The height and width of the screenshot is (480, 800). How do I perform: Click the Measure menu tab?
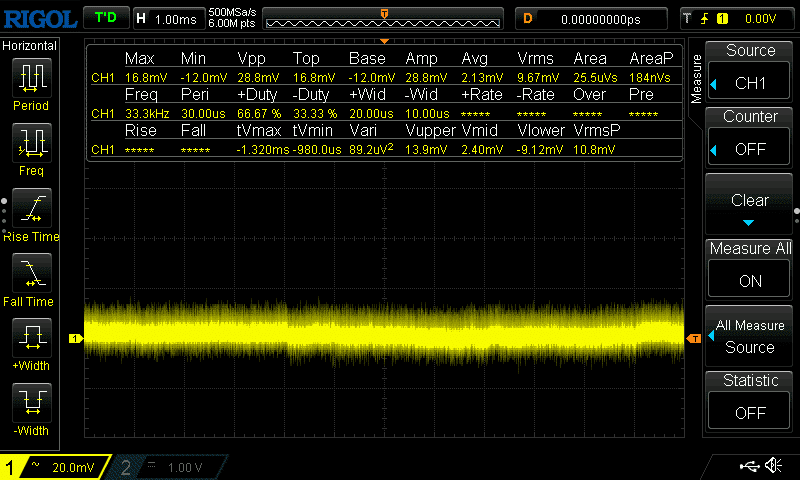696,79
